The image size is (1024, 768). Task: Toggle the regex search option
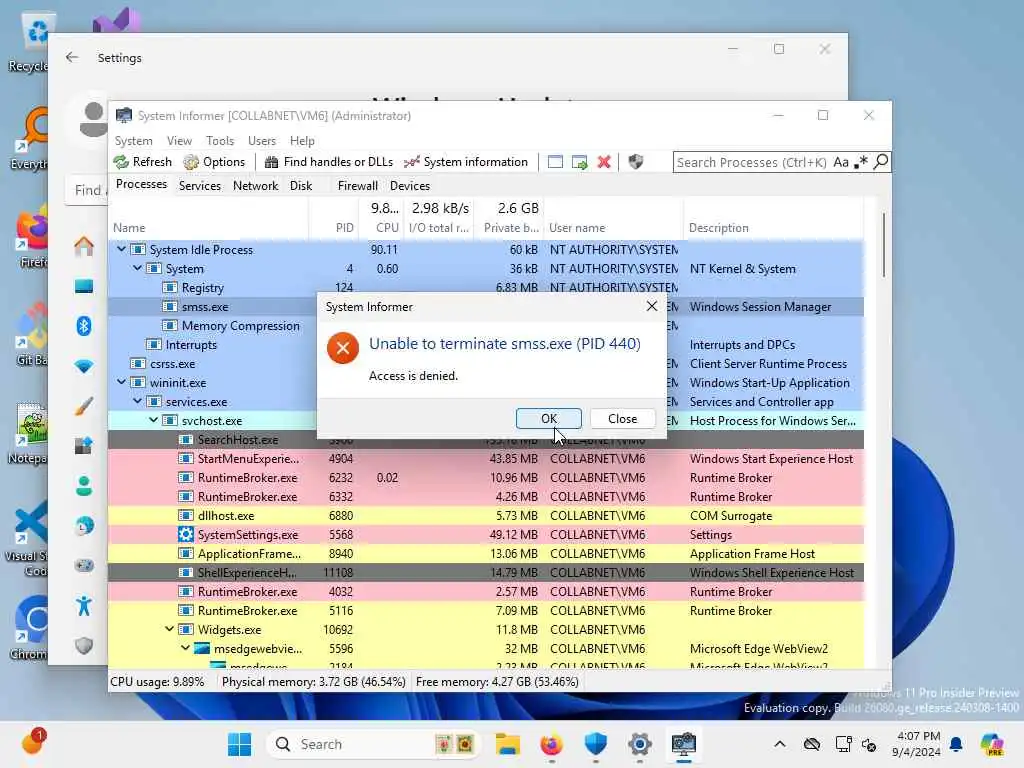861,162
